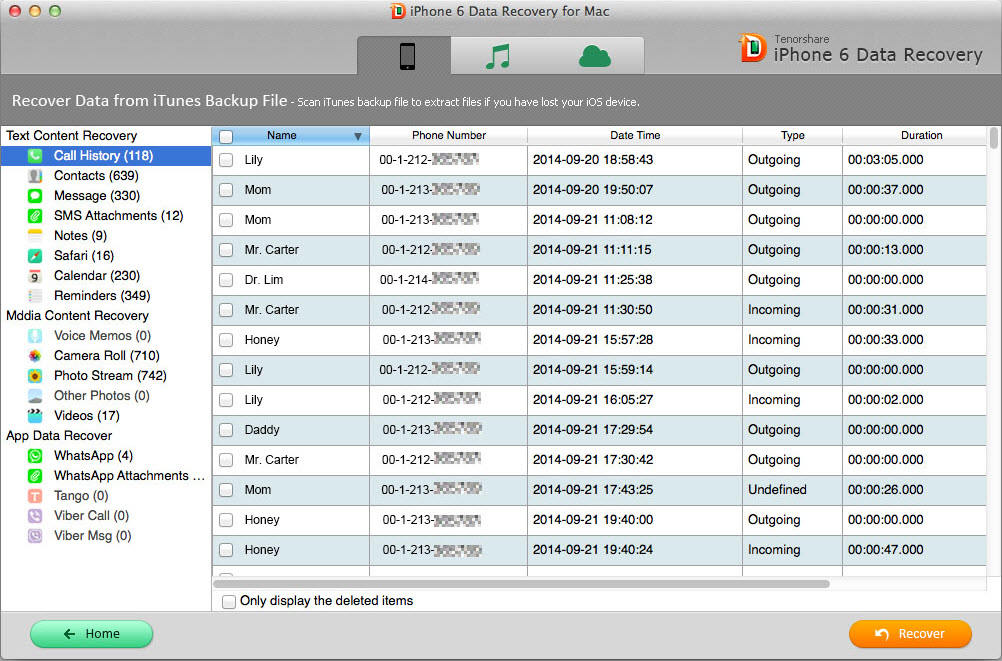Switch to the iTunes music note tab

click(x=497, y=56)
